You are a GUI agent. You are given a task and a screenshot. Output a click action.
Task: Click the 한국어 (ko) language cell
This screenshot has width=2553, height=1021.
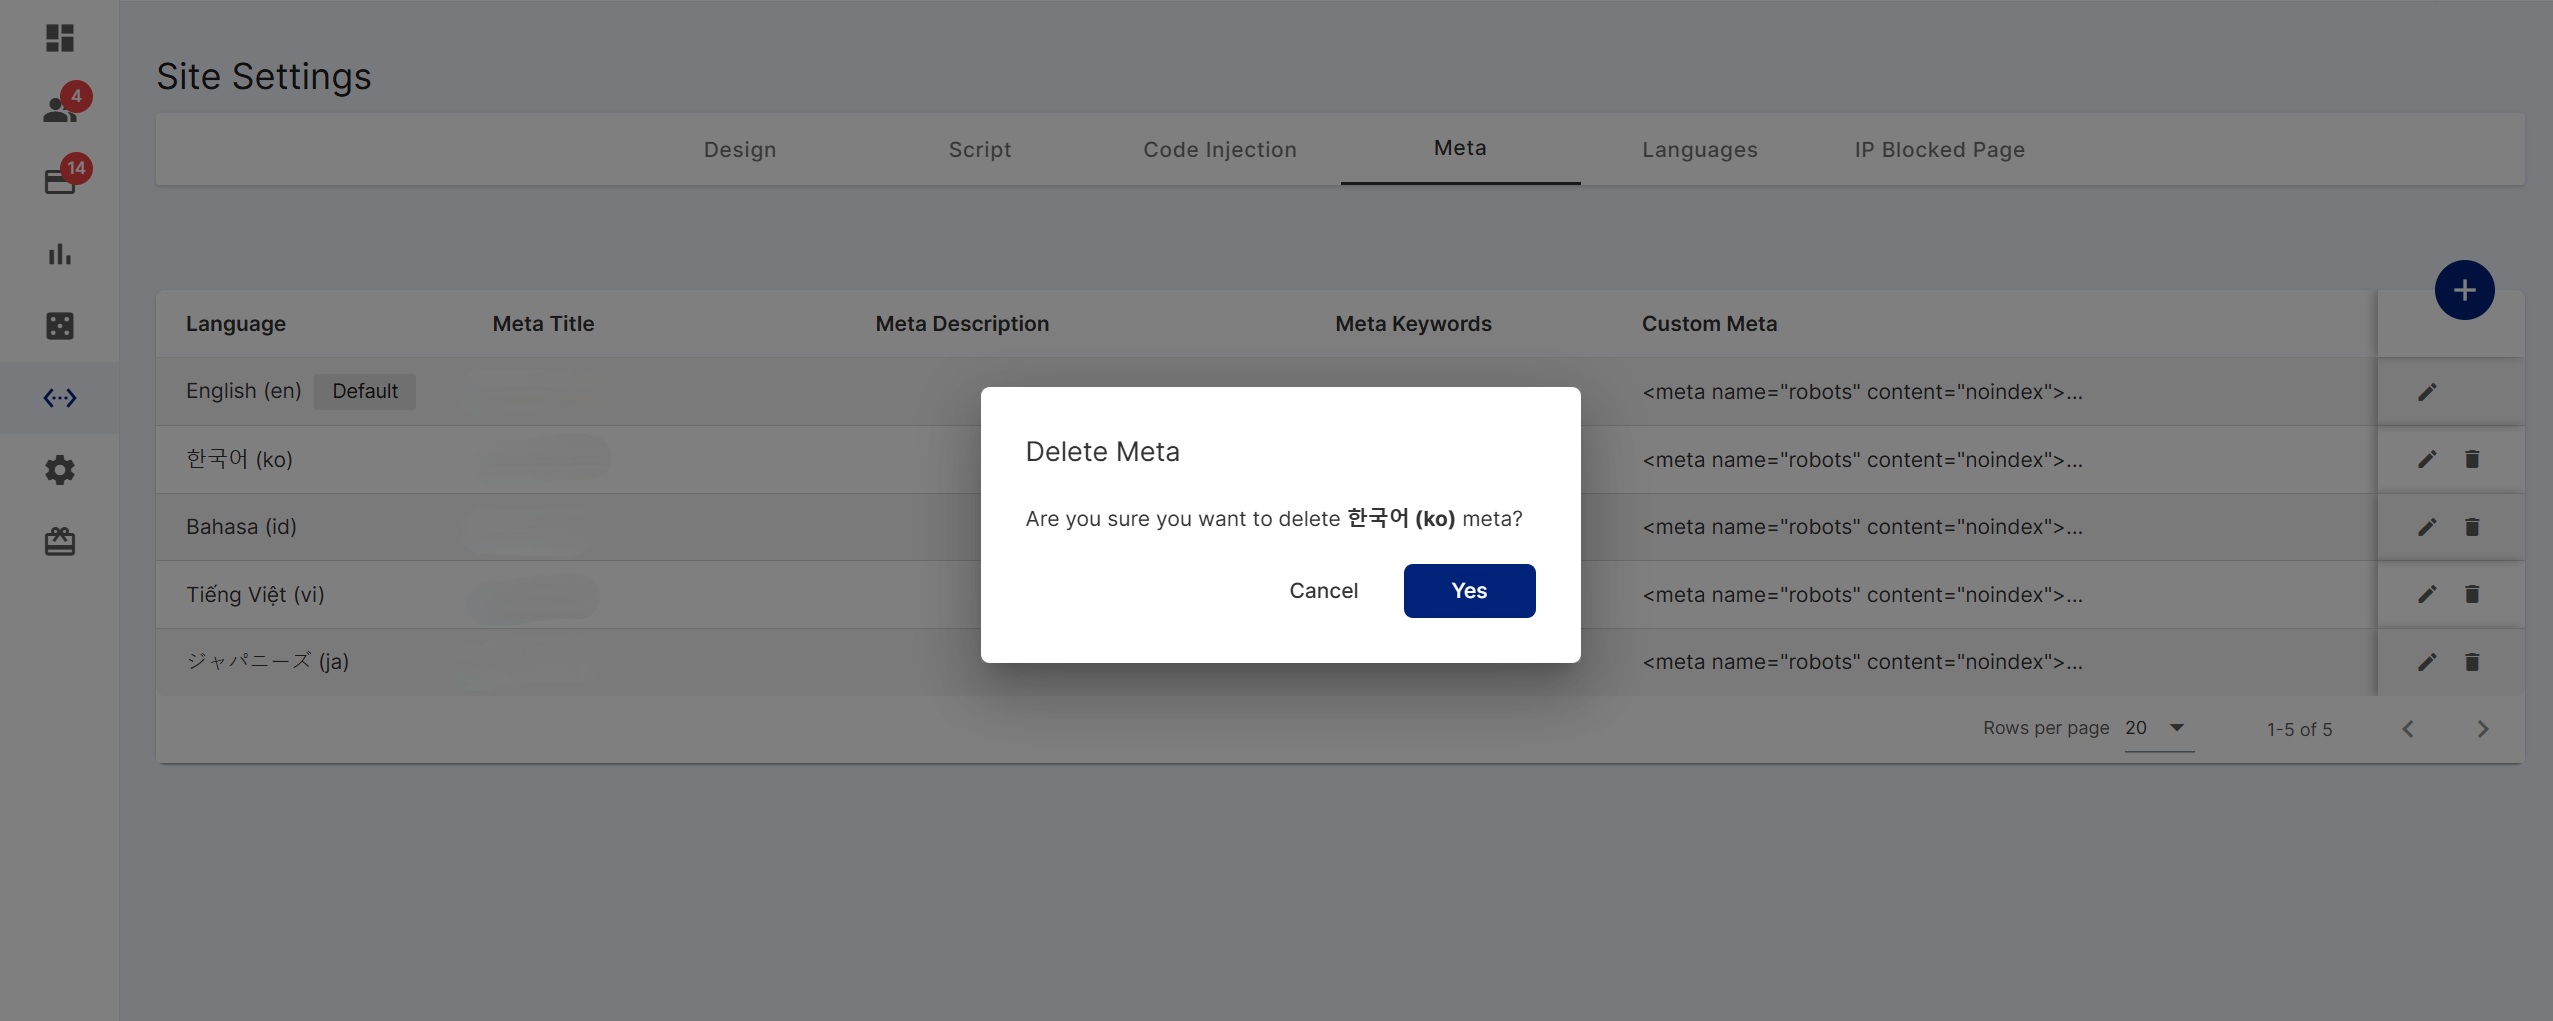tap(239, 459)
